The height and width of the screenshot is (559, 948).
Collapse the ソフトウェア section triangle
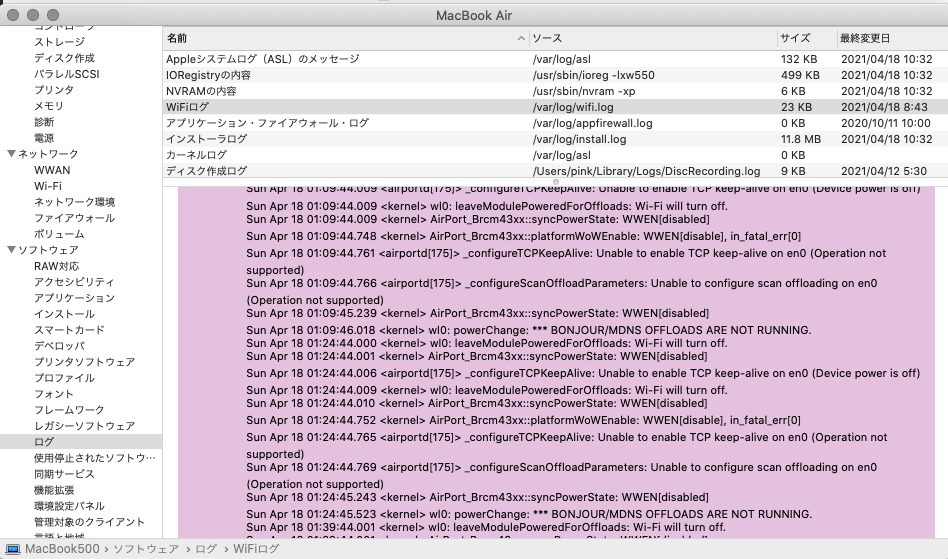click(x=11, y=250)
